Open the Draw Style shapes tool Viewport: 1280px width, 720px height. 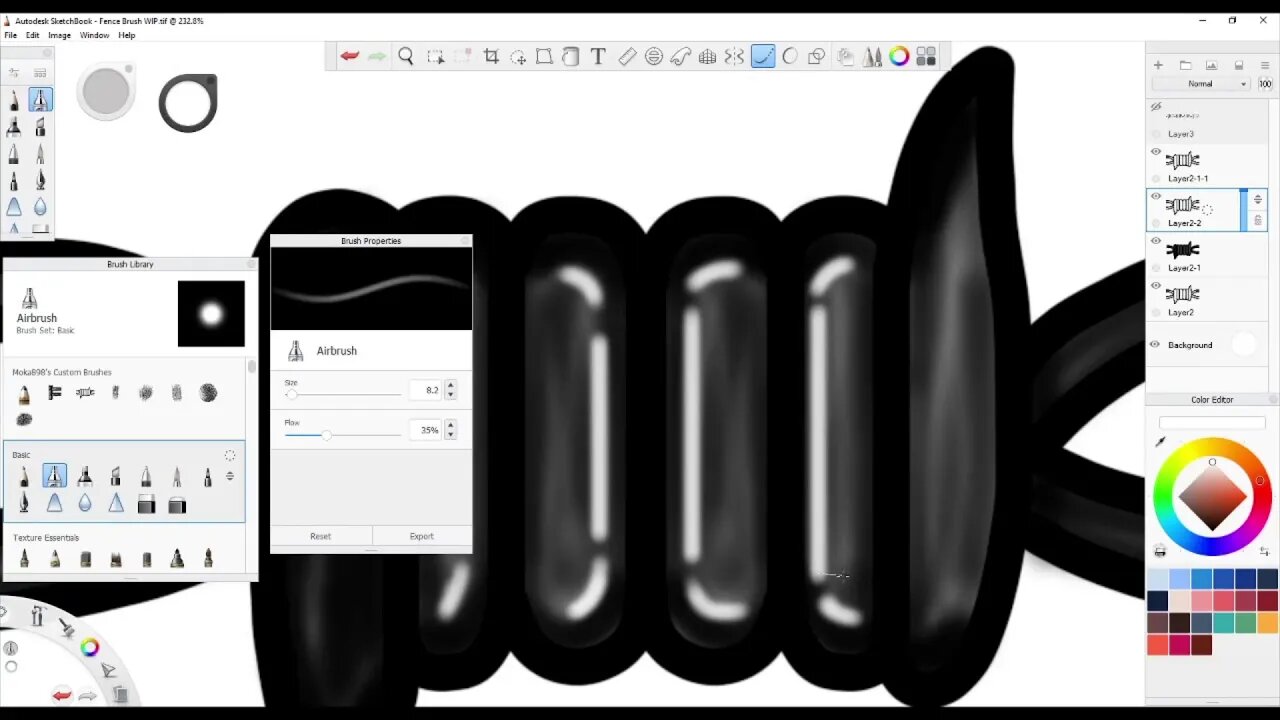click(817, 57)
